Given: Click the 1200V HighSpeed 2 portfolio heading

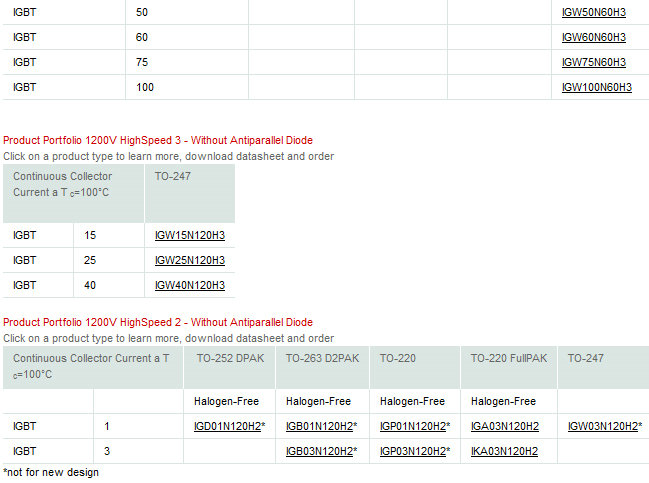Looking at the screenshot, I should (x=157, y=323).
